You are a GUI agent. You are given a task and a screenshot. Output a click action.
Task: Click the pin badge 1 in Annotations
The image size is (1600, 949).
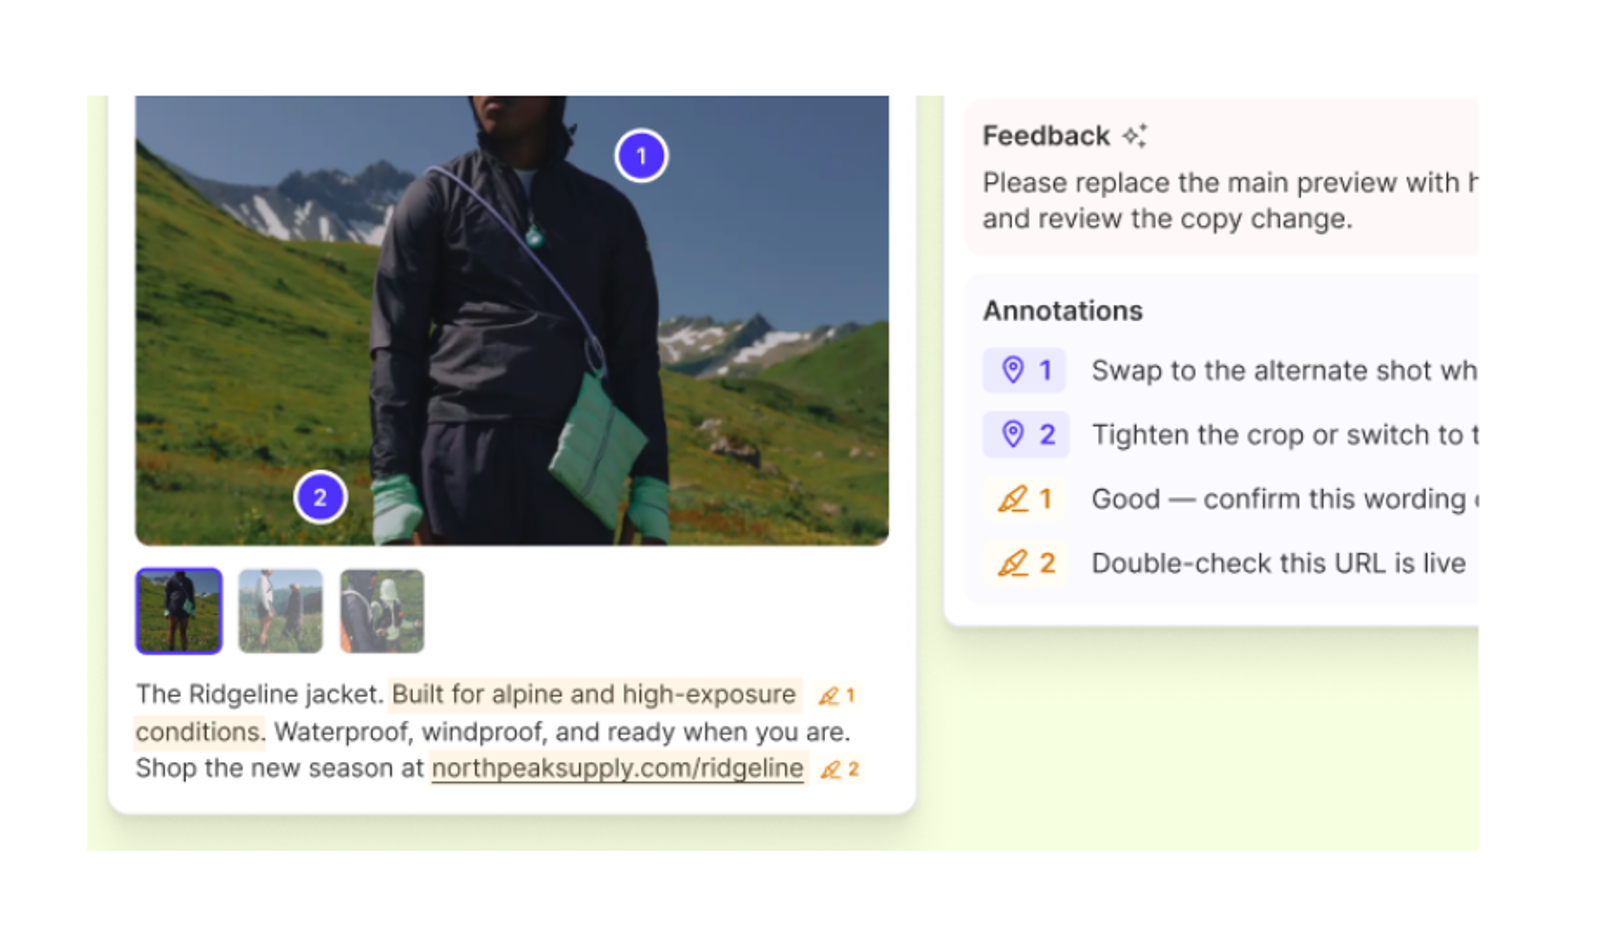[x=1025, y=370]
